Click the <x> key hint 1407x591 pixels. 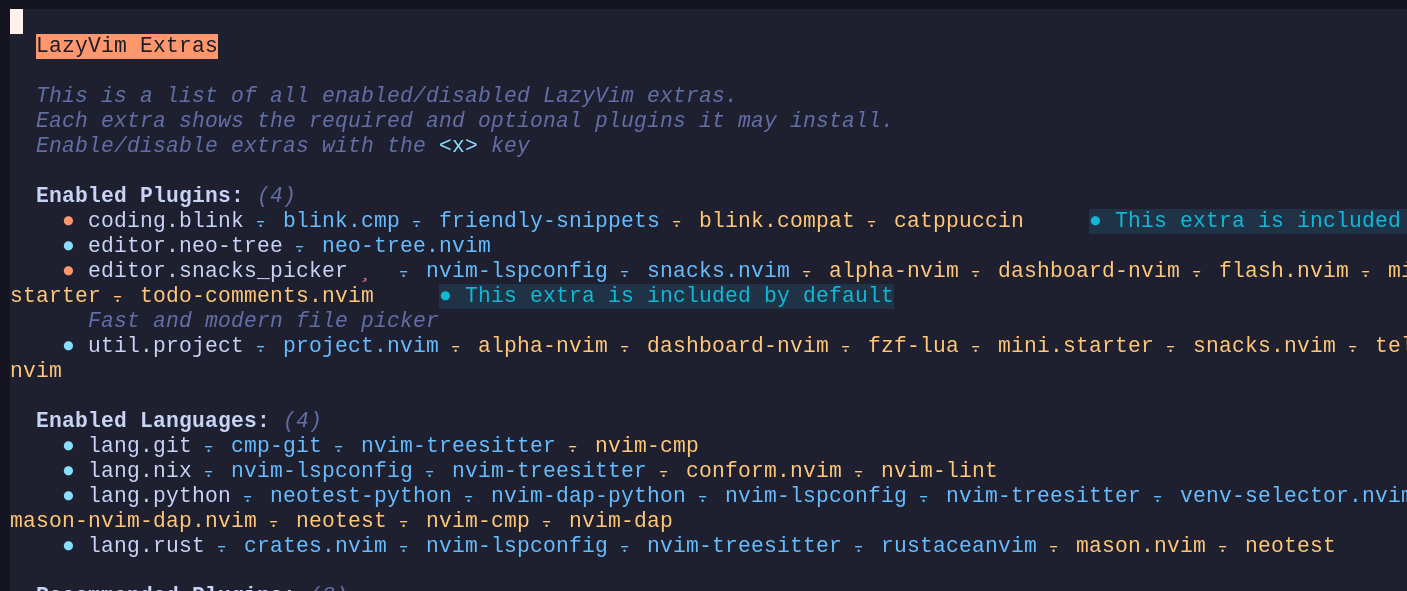pos(458,146)
